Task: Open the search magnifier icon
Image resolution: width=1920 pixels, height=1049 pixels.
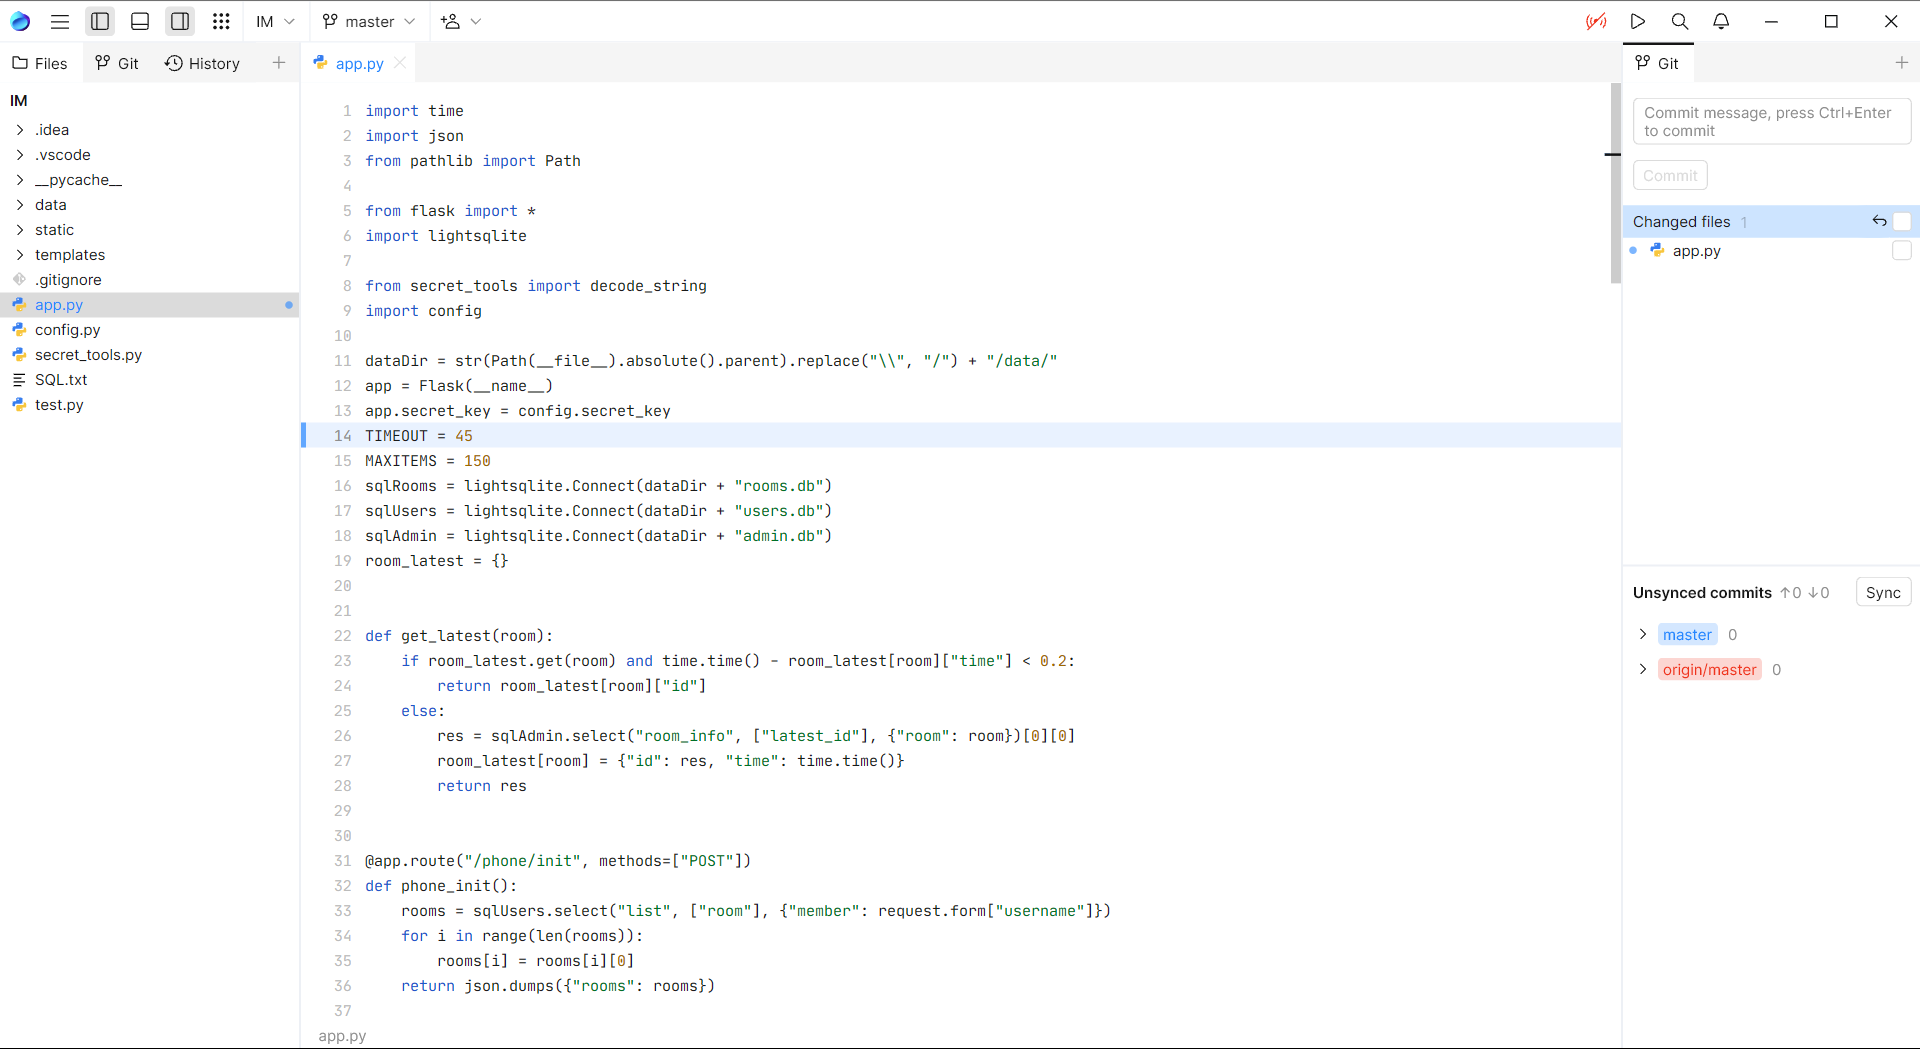Action: (1680, 21)
